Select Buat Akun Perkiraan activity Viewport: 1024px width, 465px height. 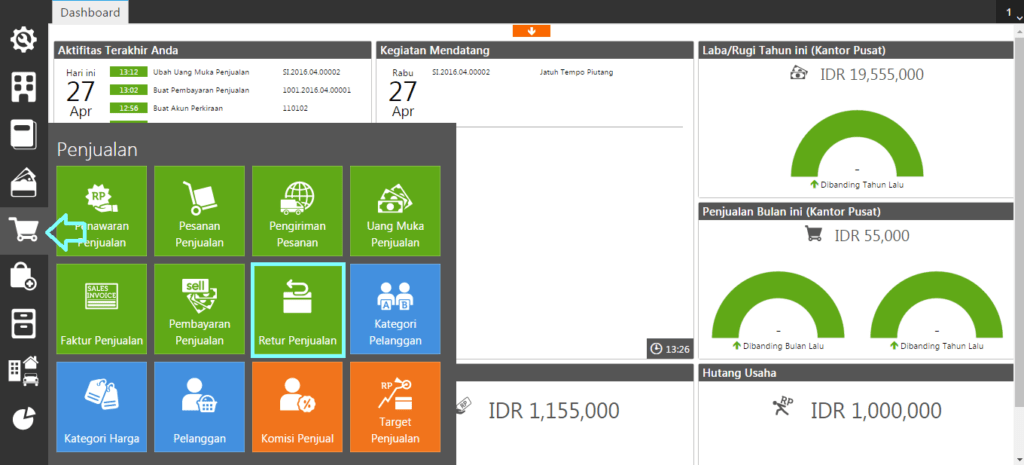pyautogui.click(x=188, y=108)
